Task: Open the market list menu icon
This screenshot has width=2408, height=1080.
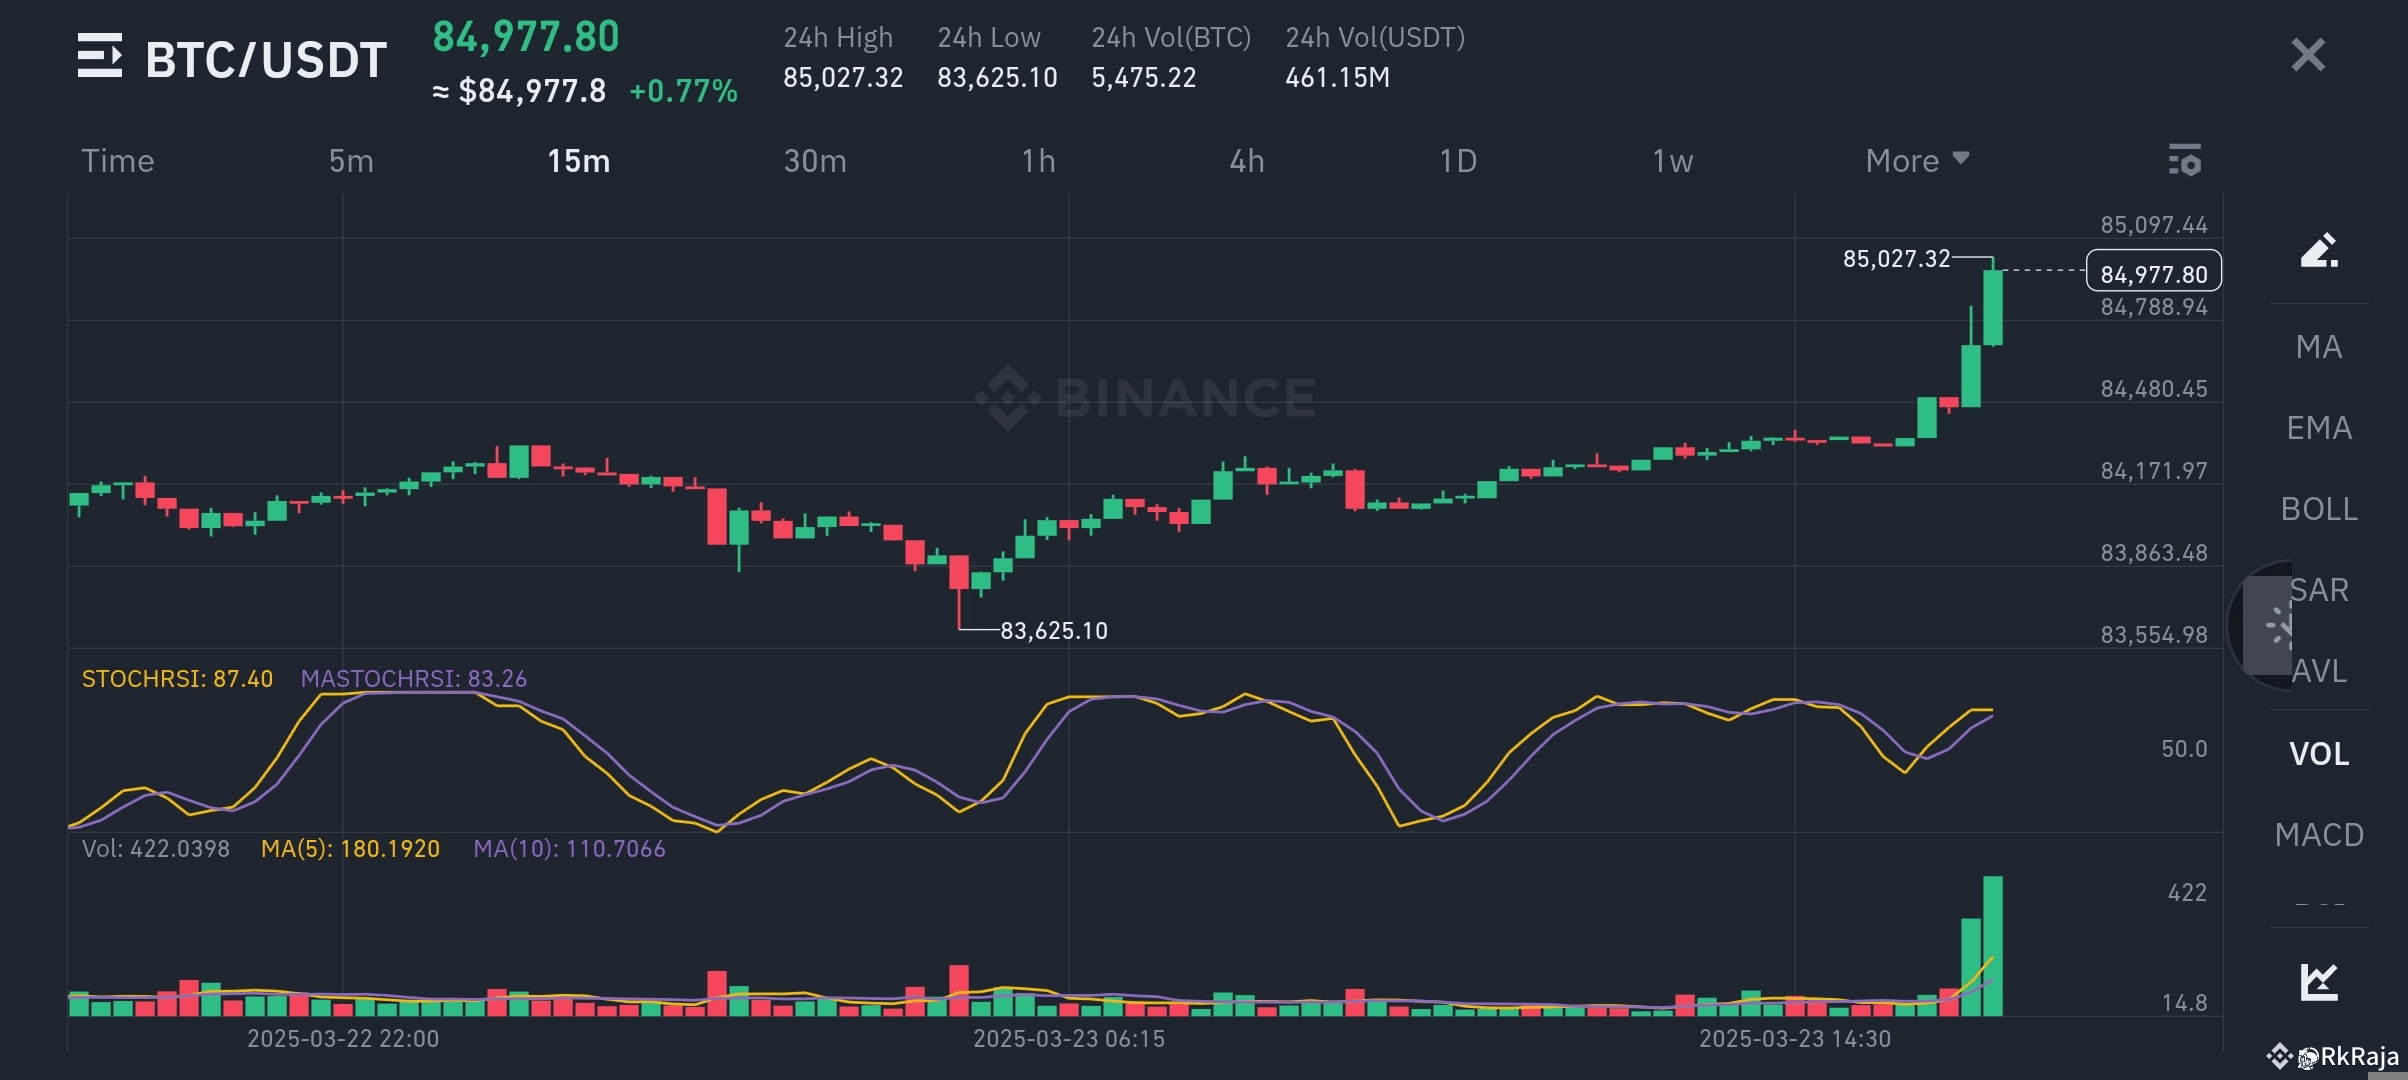Action: point(100,56)
